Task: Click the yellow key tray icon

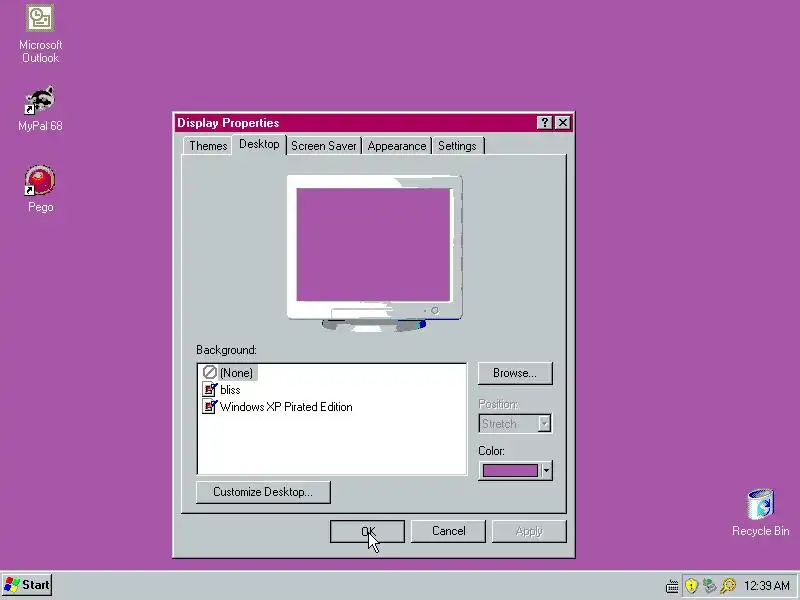Action: (728, 585)
